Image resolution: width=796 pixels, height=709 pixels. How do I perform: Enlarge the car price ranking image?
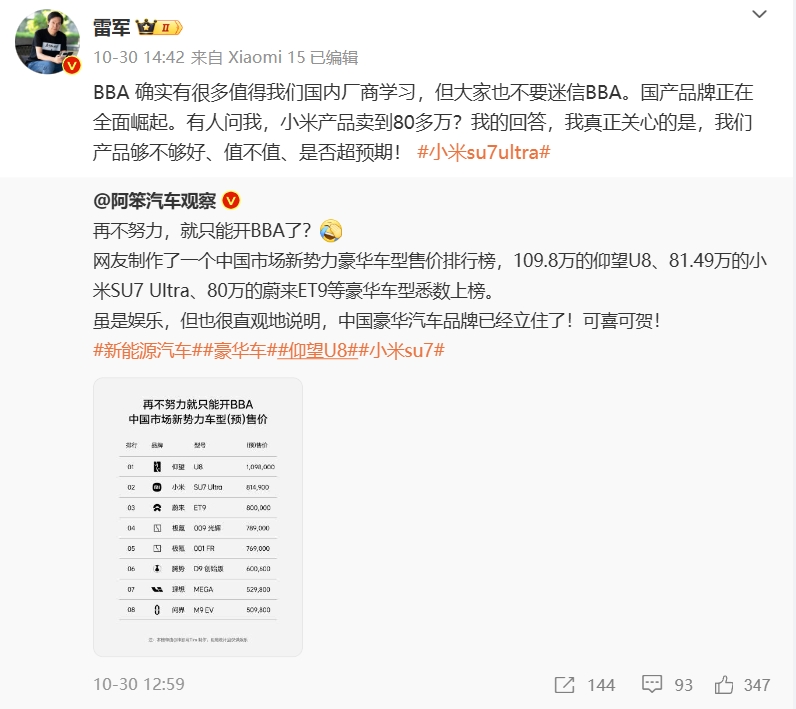coord(198,517)
